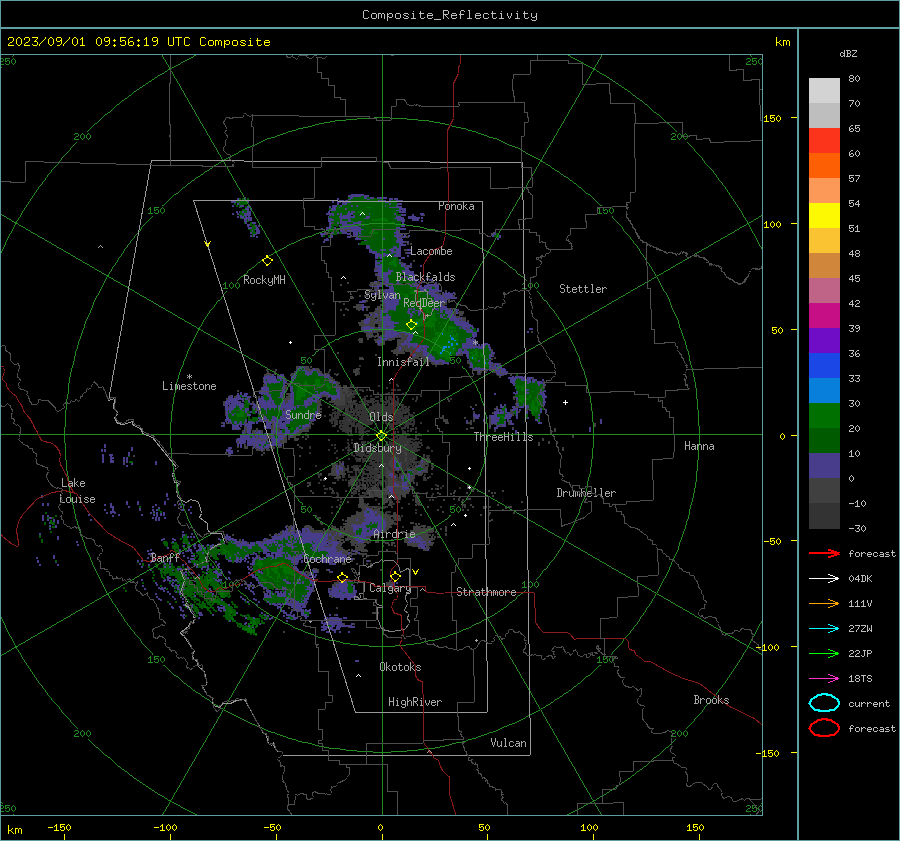The image size is (900, 841).
Task: Click the Stettler label
Action: click(583, 289)
